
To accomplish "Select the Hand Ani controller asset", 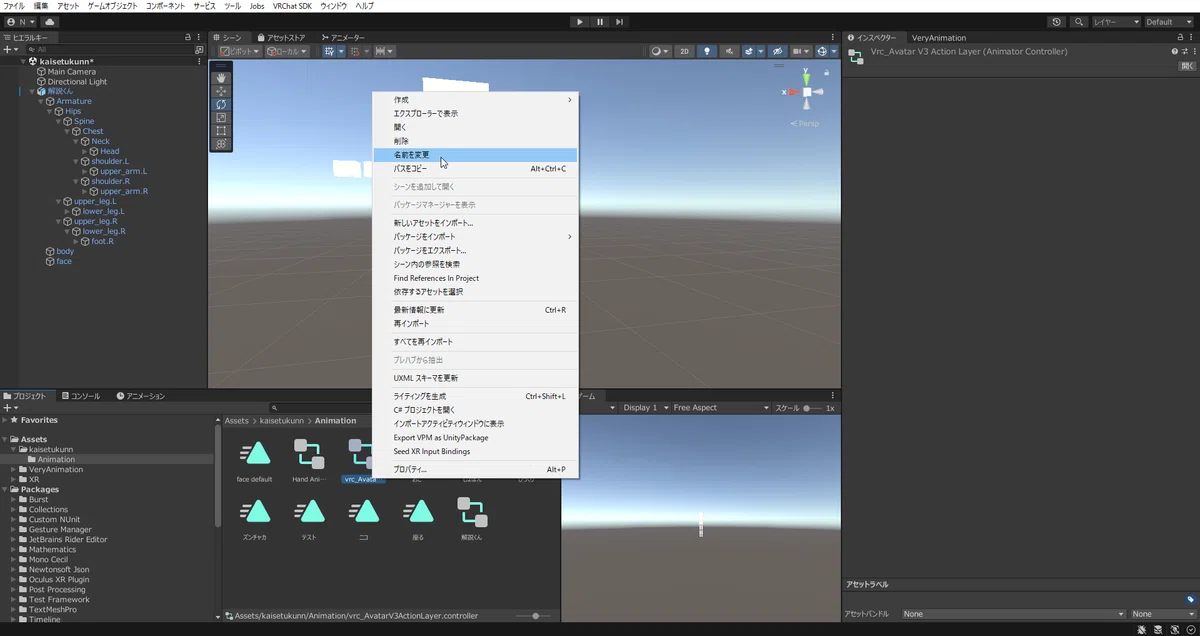I will tap(309, 460).
